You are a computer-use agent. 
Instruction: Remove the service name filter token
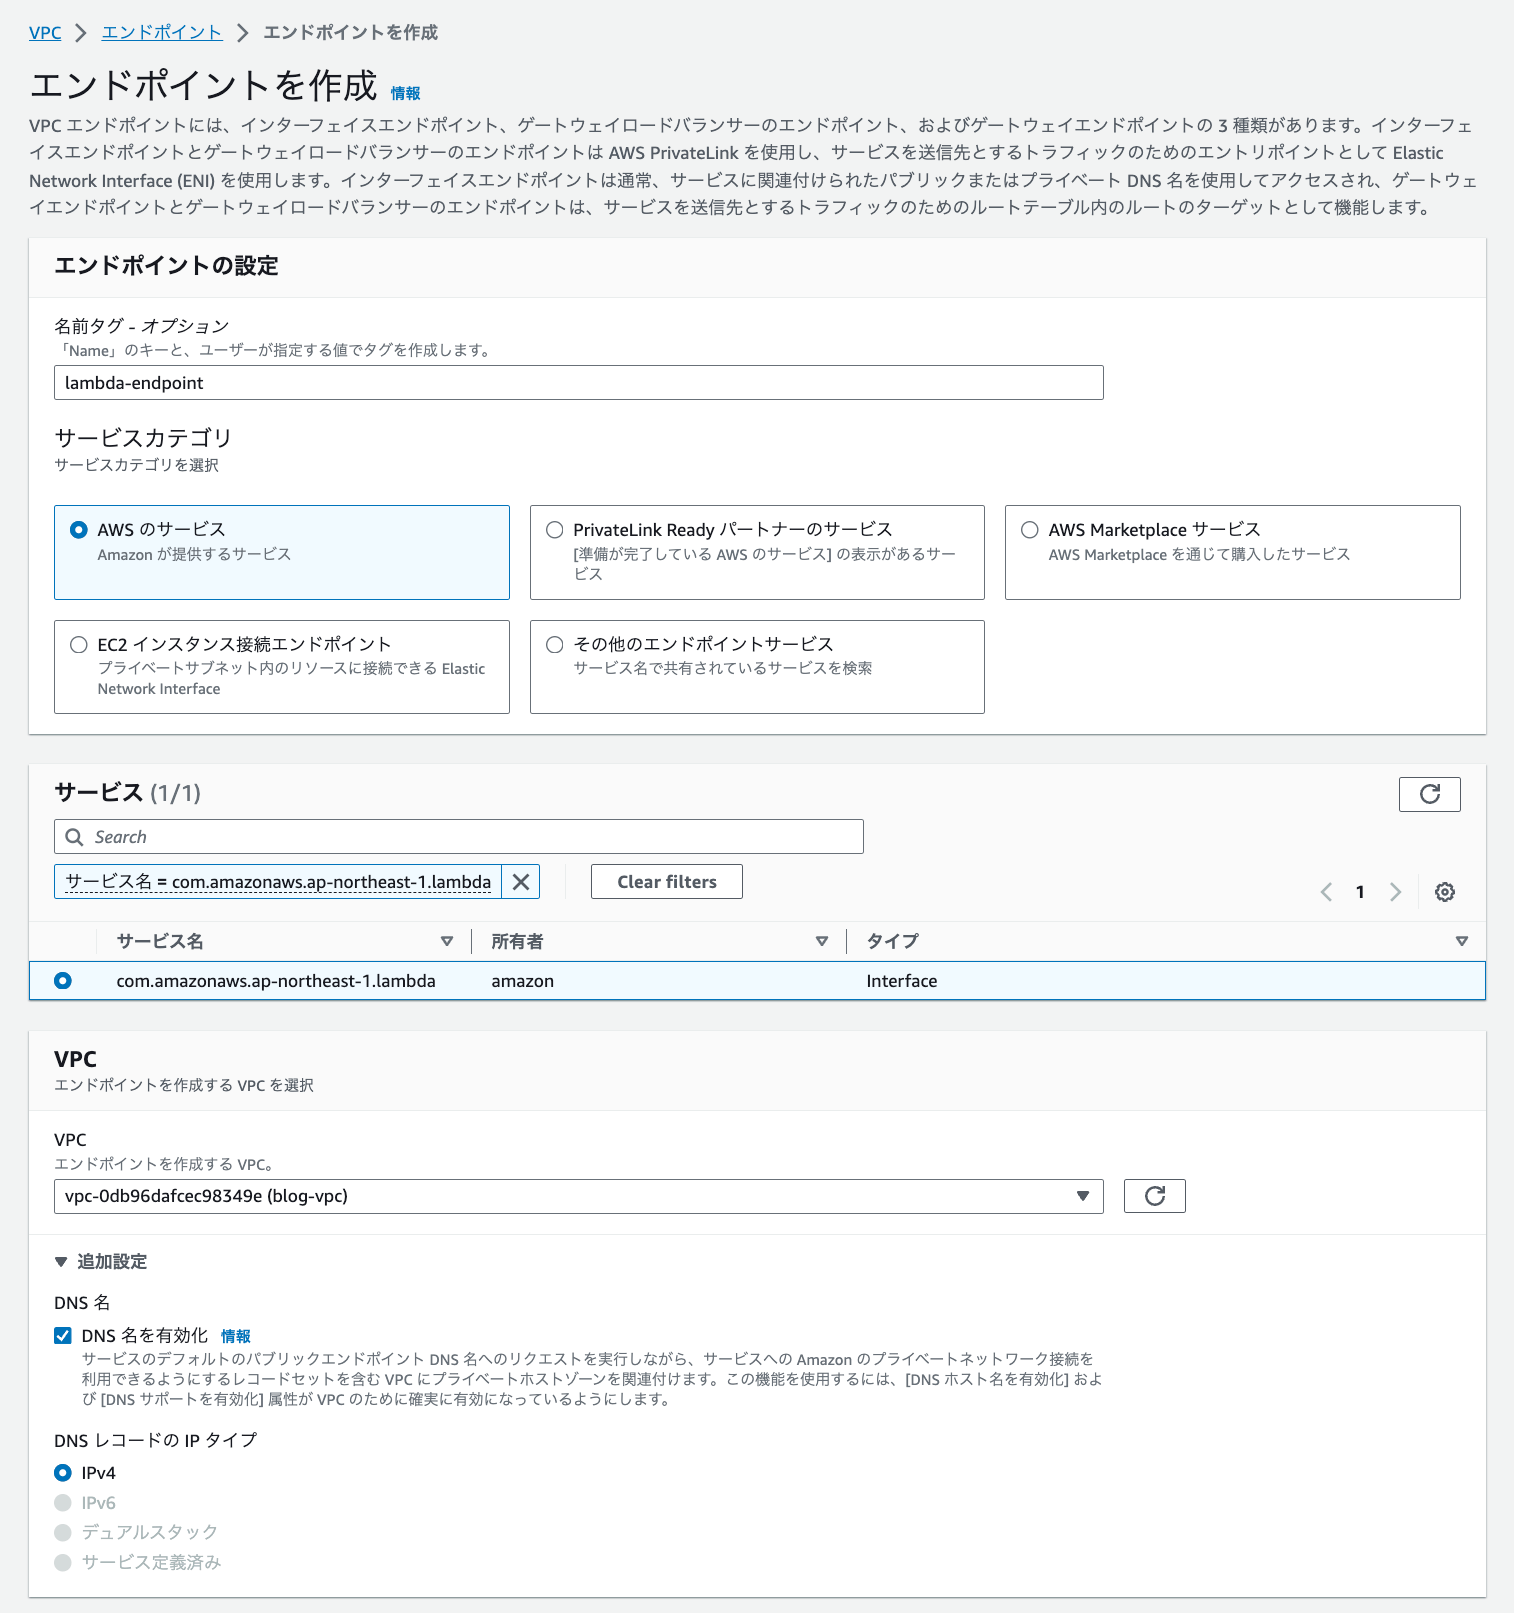[x=521, y=882]
